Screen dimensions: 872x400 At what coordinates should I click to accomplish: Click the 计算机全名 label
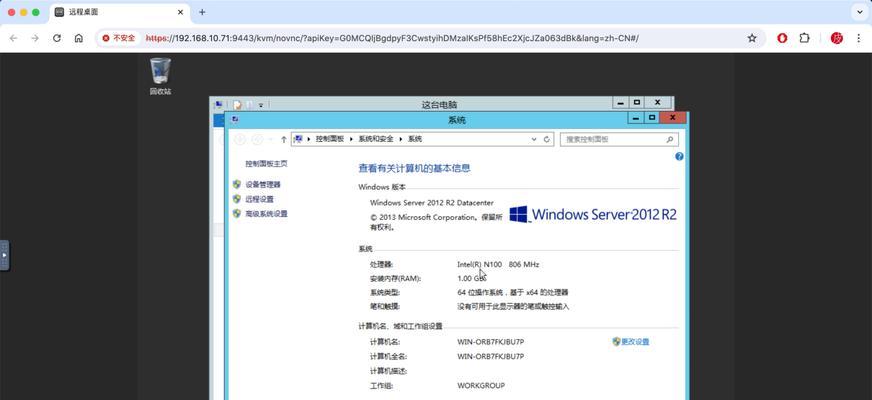(x=388, y=356)
